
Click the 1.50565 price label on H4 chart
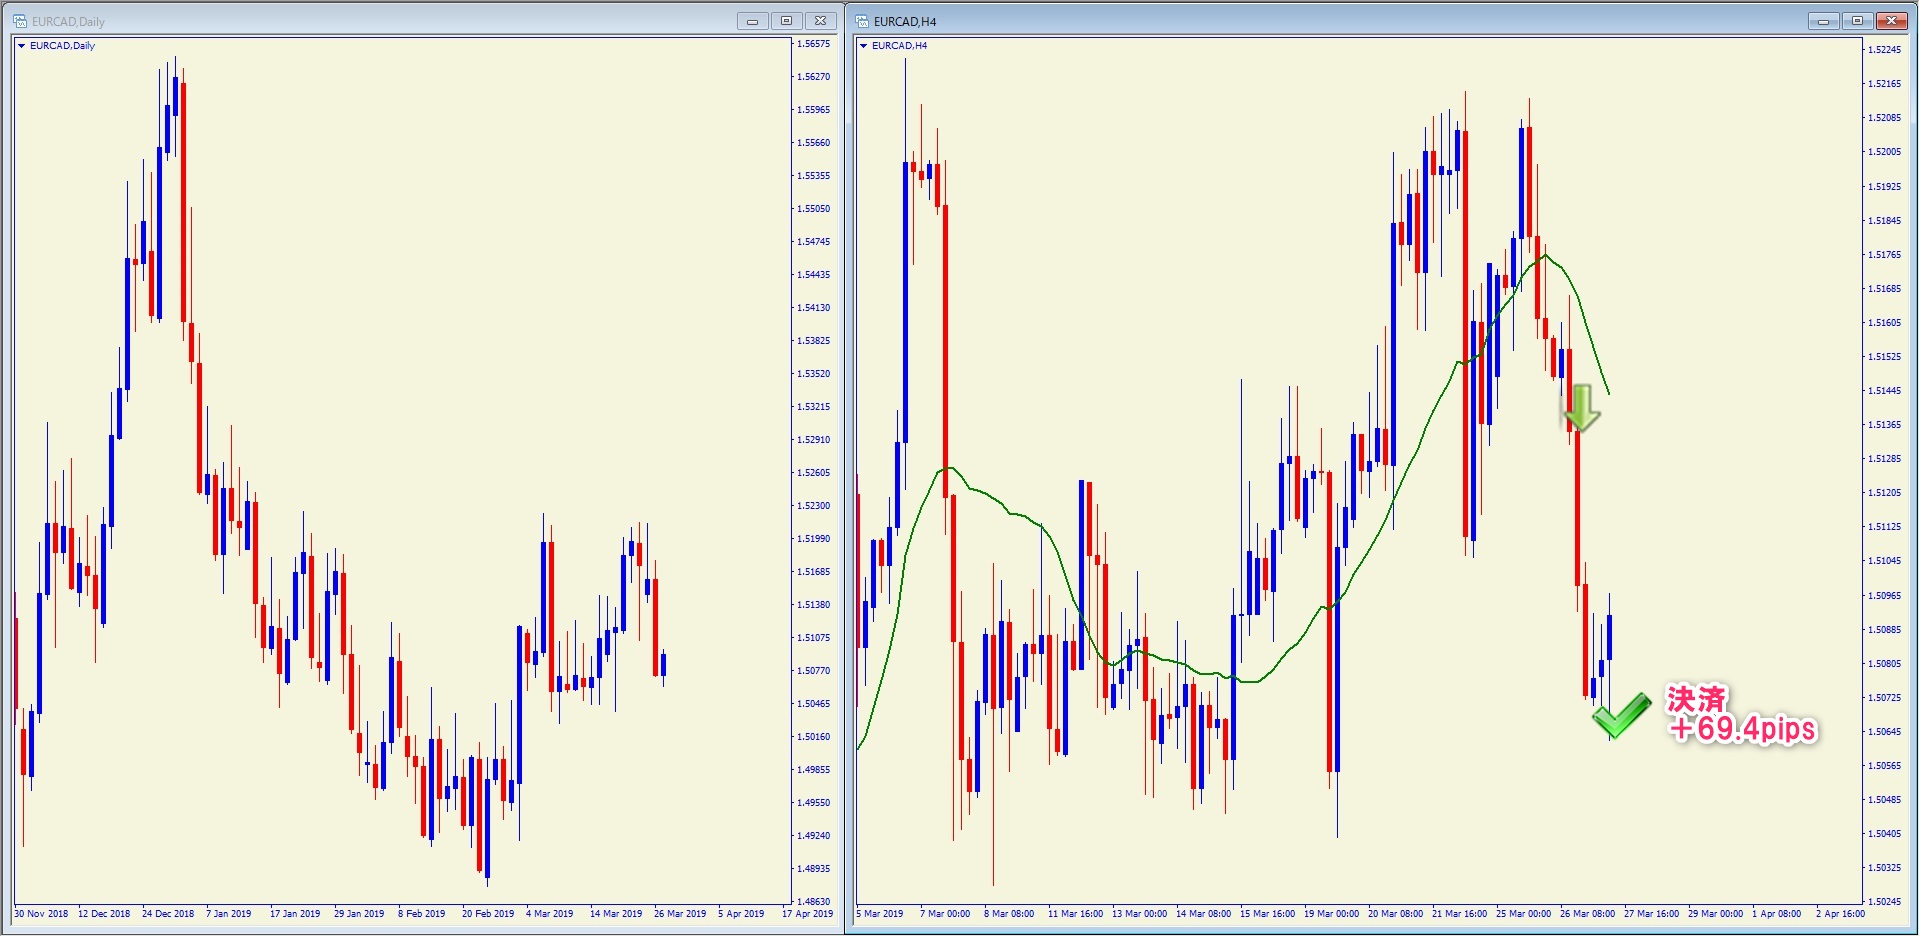click(1884, 766)
